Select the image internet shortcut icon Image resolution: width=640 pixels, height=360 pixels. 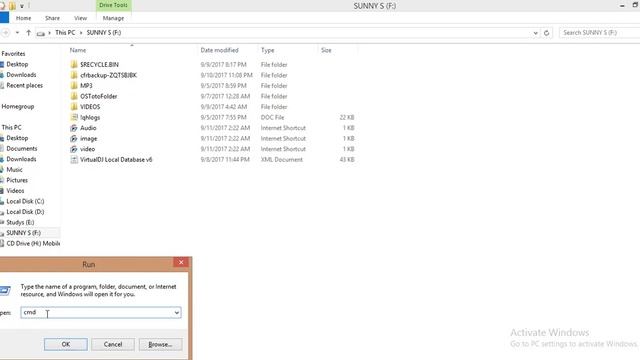[74, 139]
